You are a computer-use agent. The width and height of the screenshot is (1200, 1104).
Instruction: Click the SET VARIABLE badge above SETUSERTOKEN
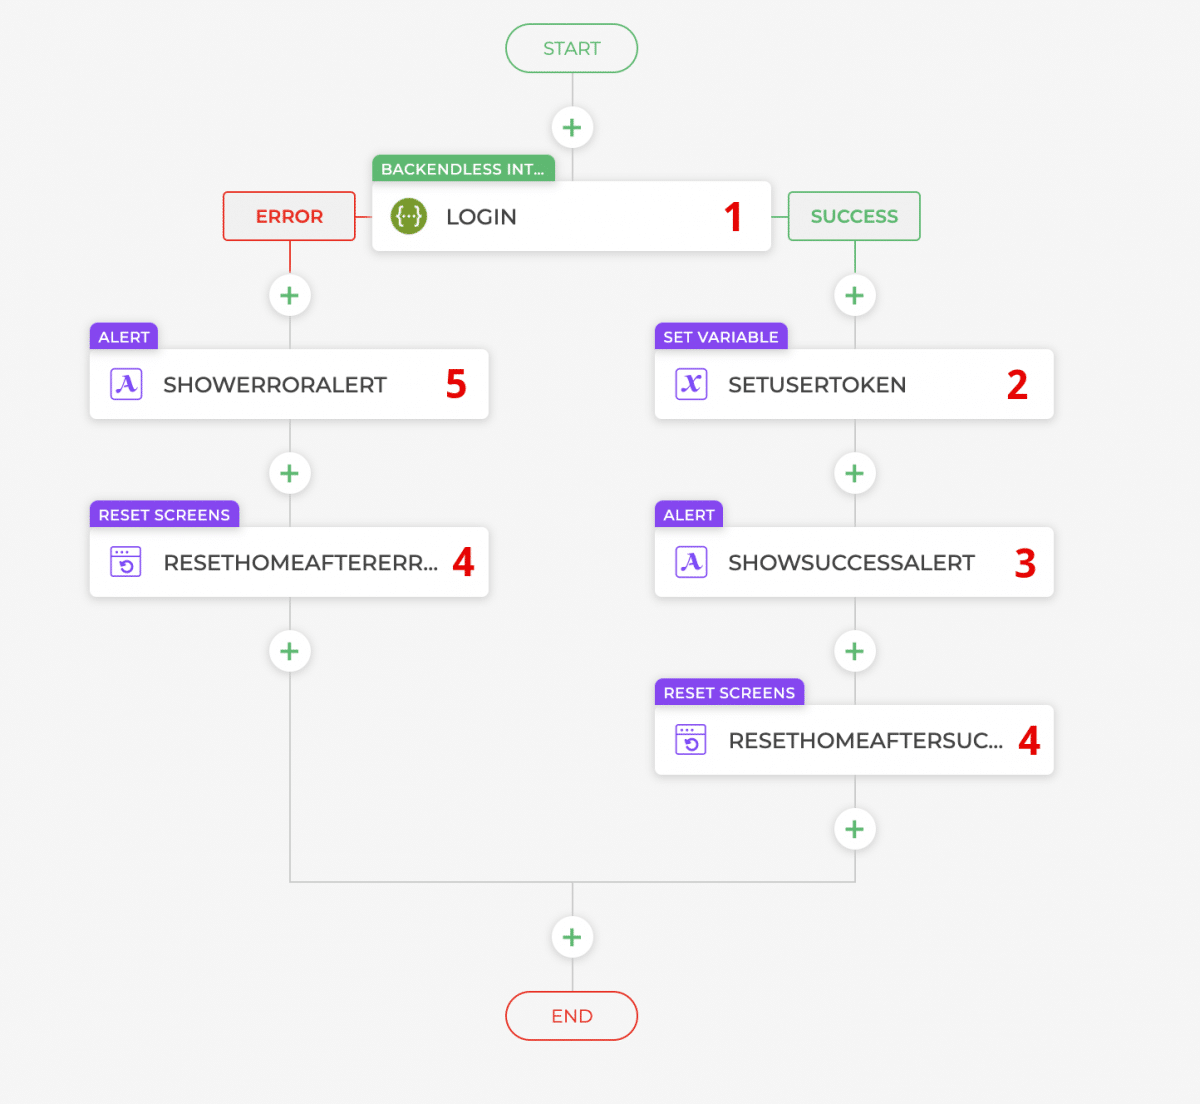[x=720, y=337]
